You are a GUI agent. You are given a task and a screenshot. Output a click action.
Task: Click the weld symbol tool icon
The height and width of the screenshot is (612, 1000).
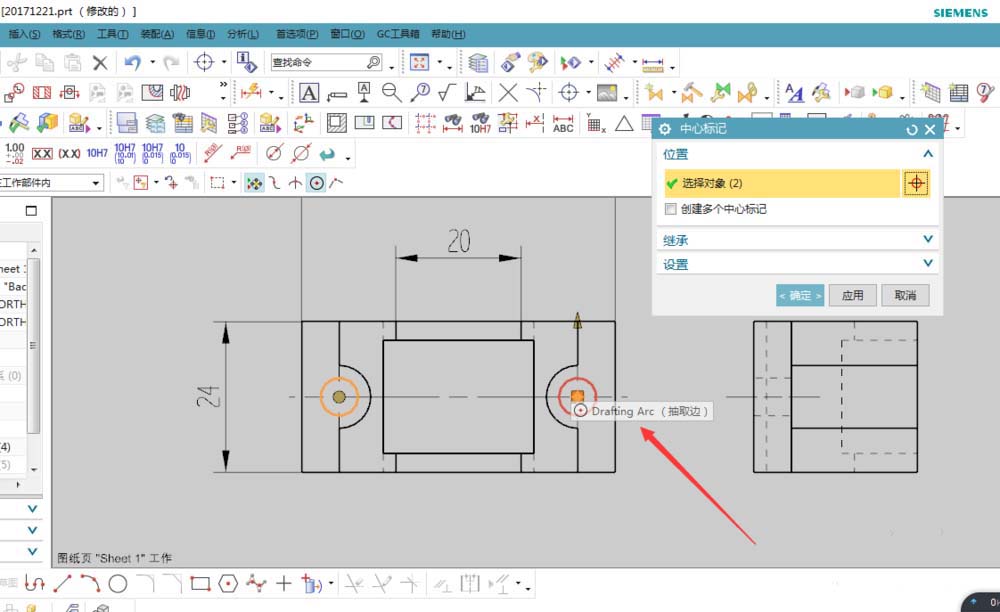[x=475, y=93]
